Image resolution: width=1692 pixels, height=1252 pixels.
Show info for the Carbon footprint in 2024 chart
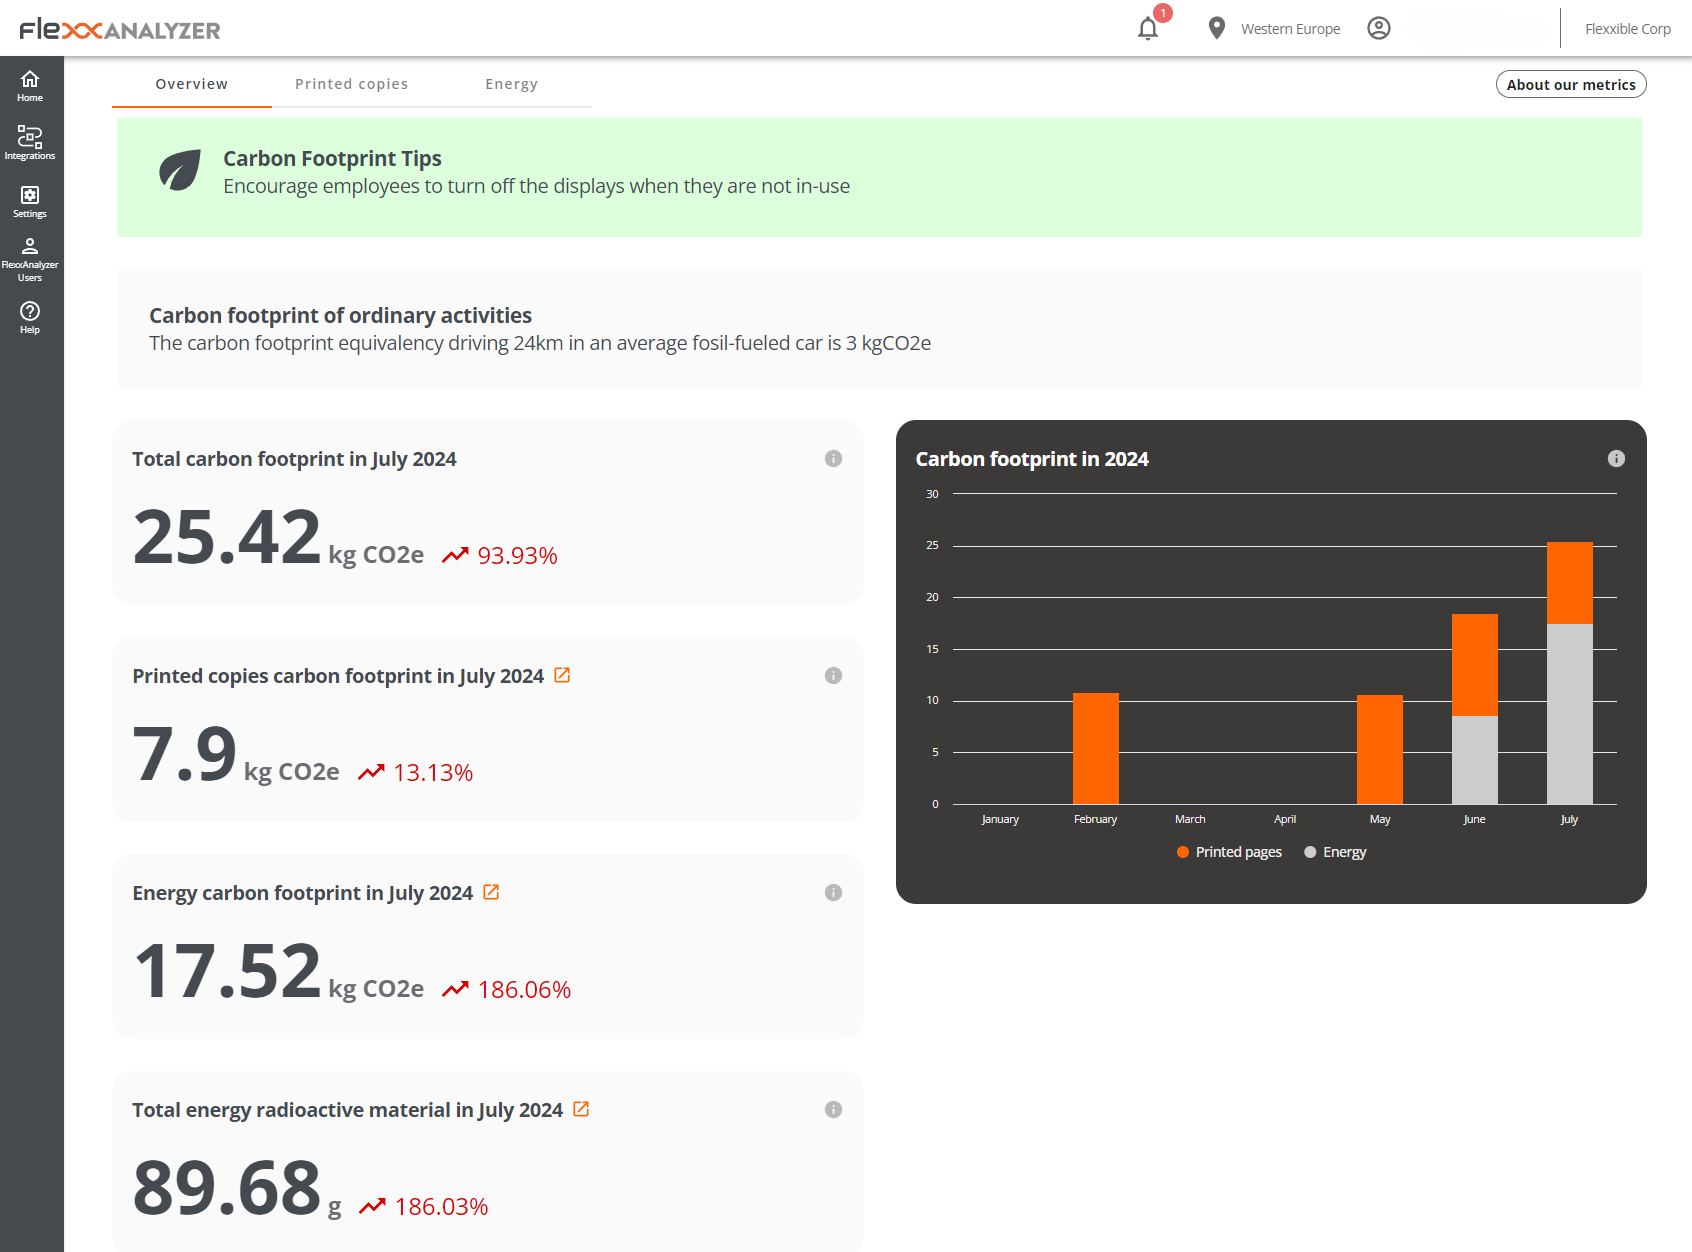pos(1617,459)
